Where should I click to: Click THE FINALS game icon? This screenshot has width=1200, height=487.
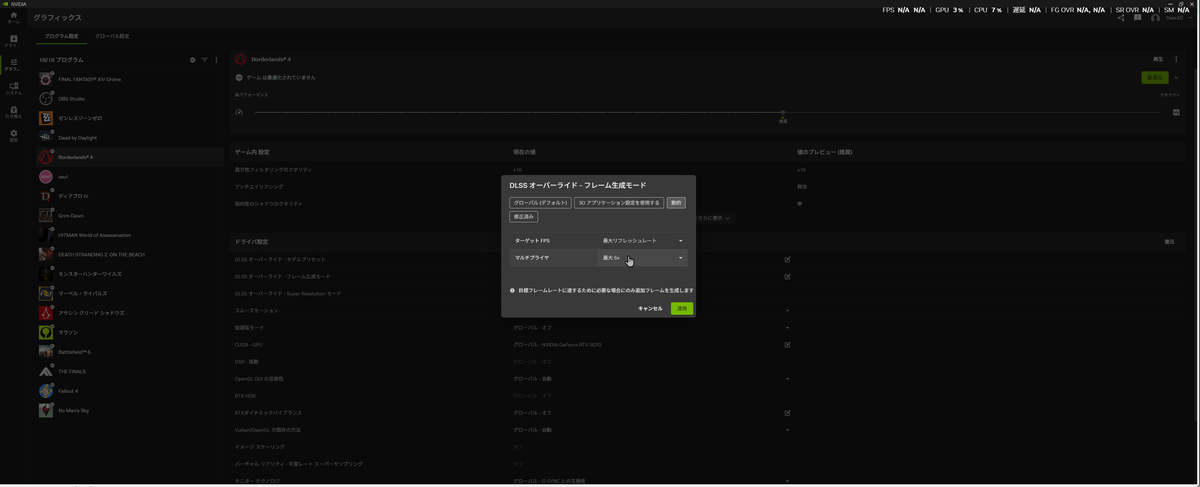pyautogui.click(x=45, y=371)
